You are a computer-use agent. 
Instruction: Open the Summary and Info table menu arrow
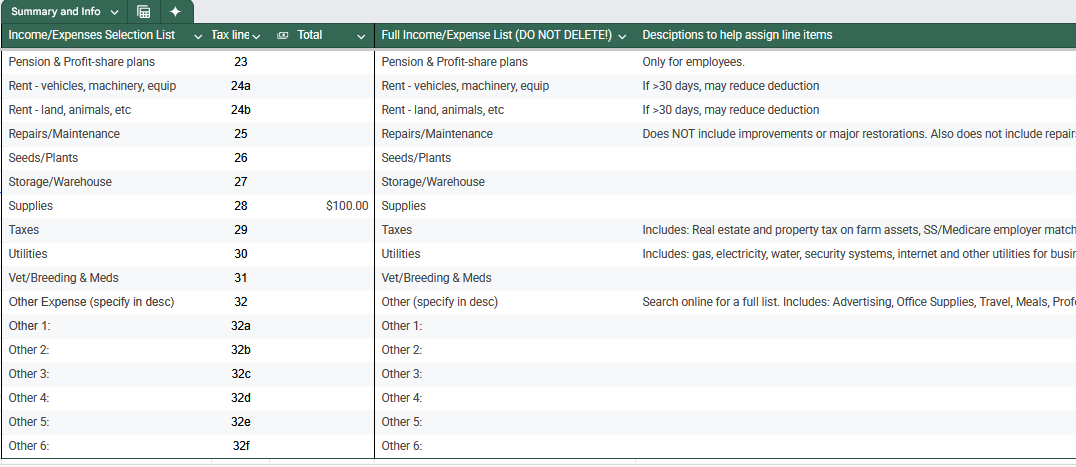click(x=114, y=12)
